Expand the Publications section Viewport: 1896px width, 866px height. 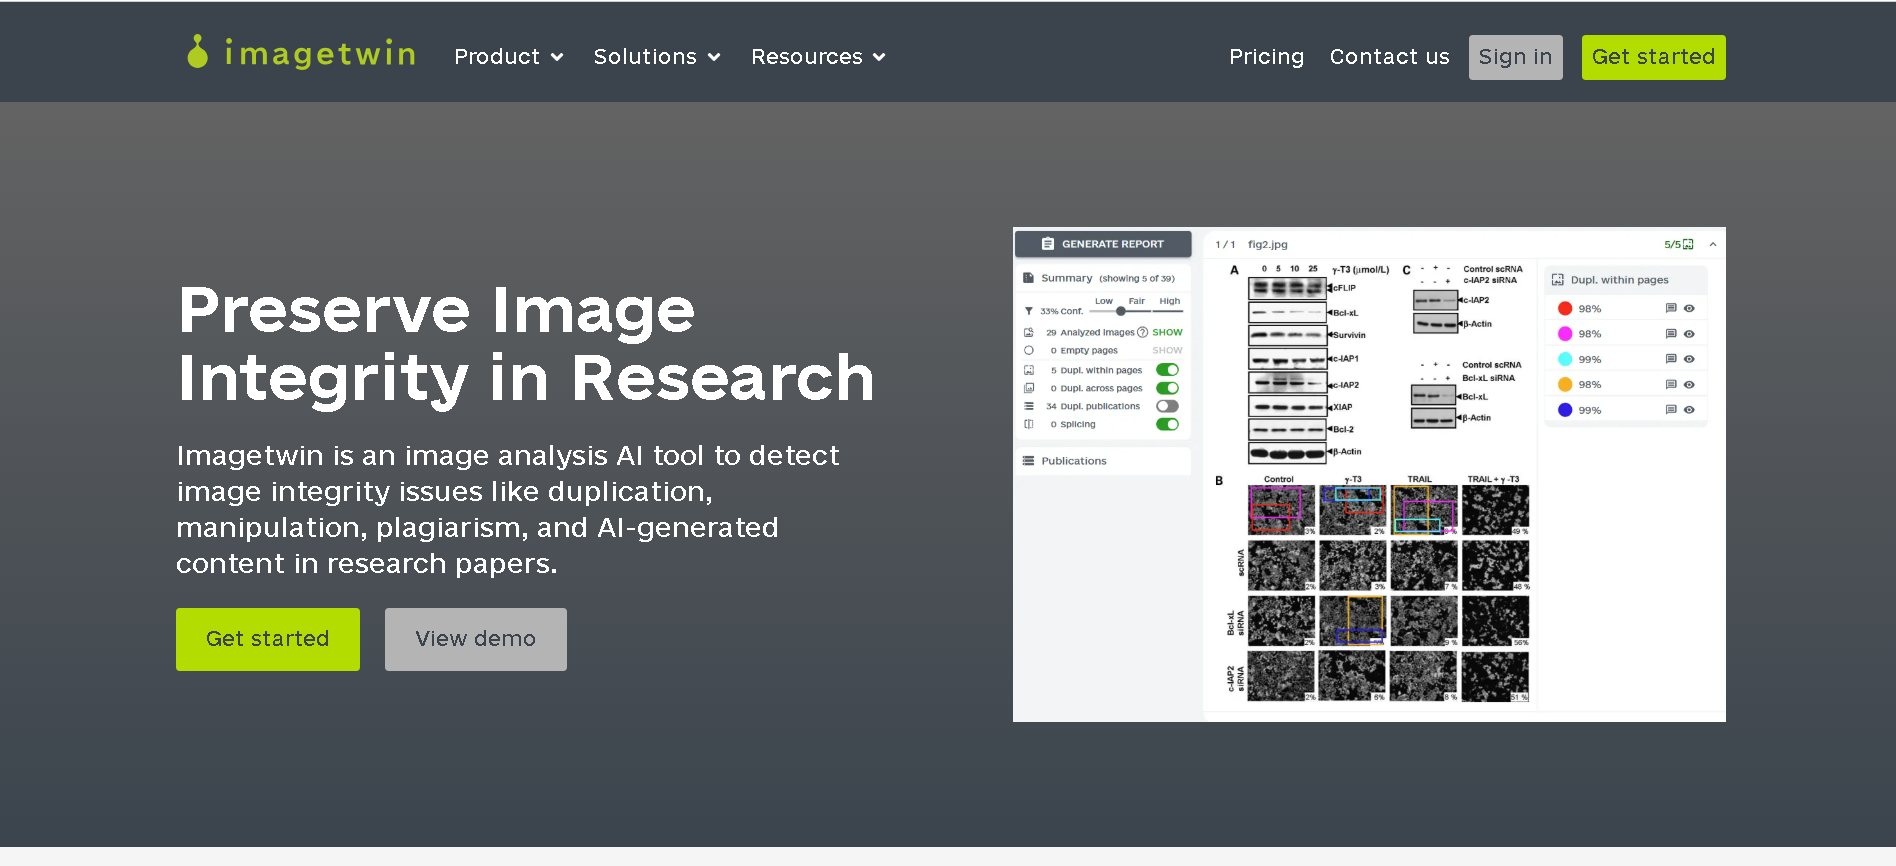tap(1102, 461)
